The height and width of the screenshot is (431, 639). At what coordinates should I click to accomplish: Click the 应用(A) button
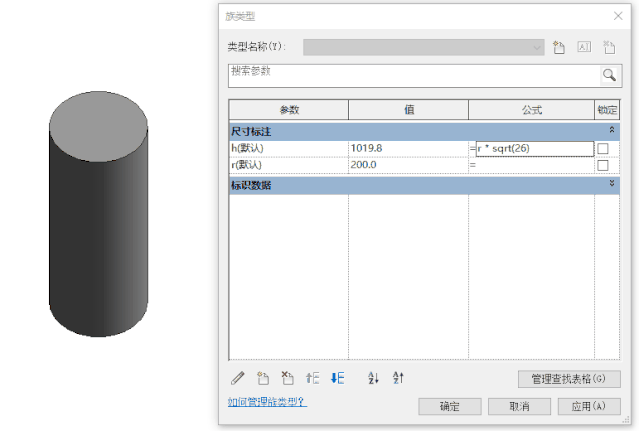click(x=589, y=406)
